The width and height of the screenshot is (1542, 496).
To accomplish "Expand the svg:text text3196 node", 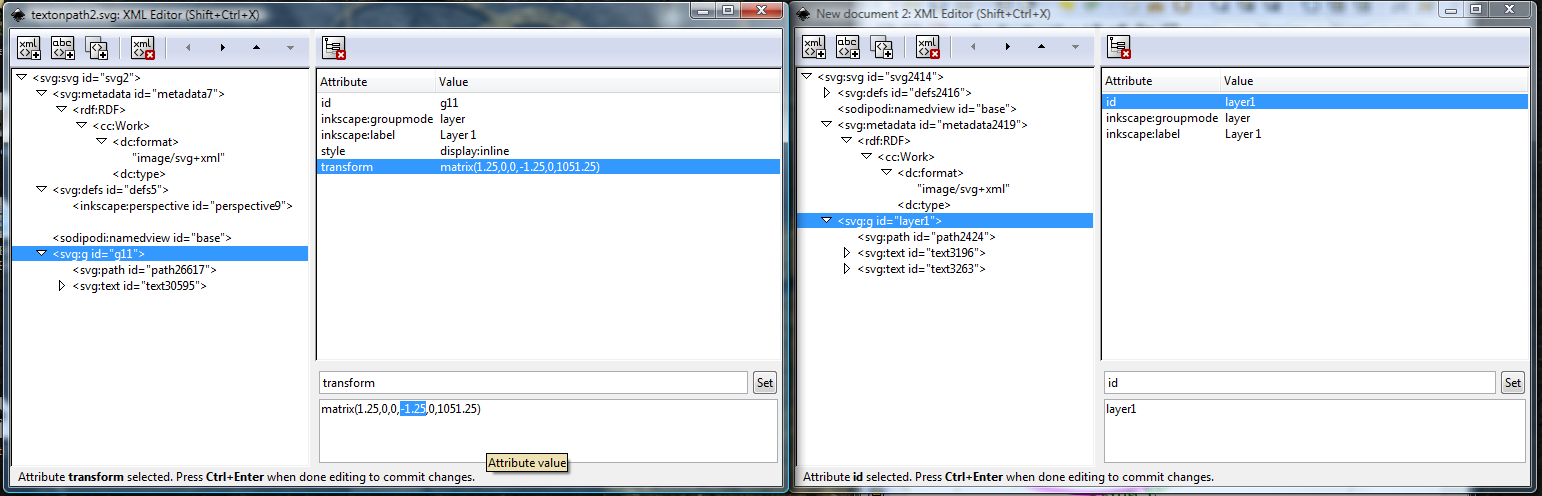I will (x=846, y=253).
